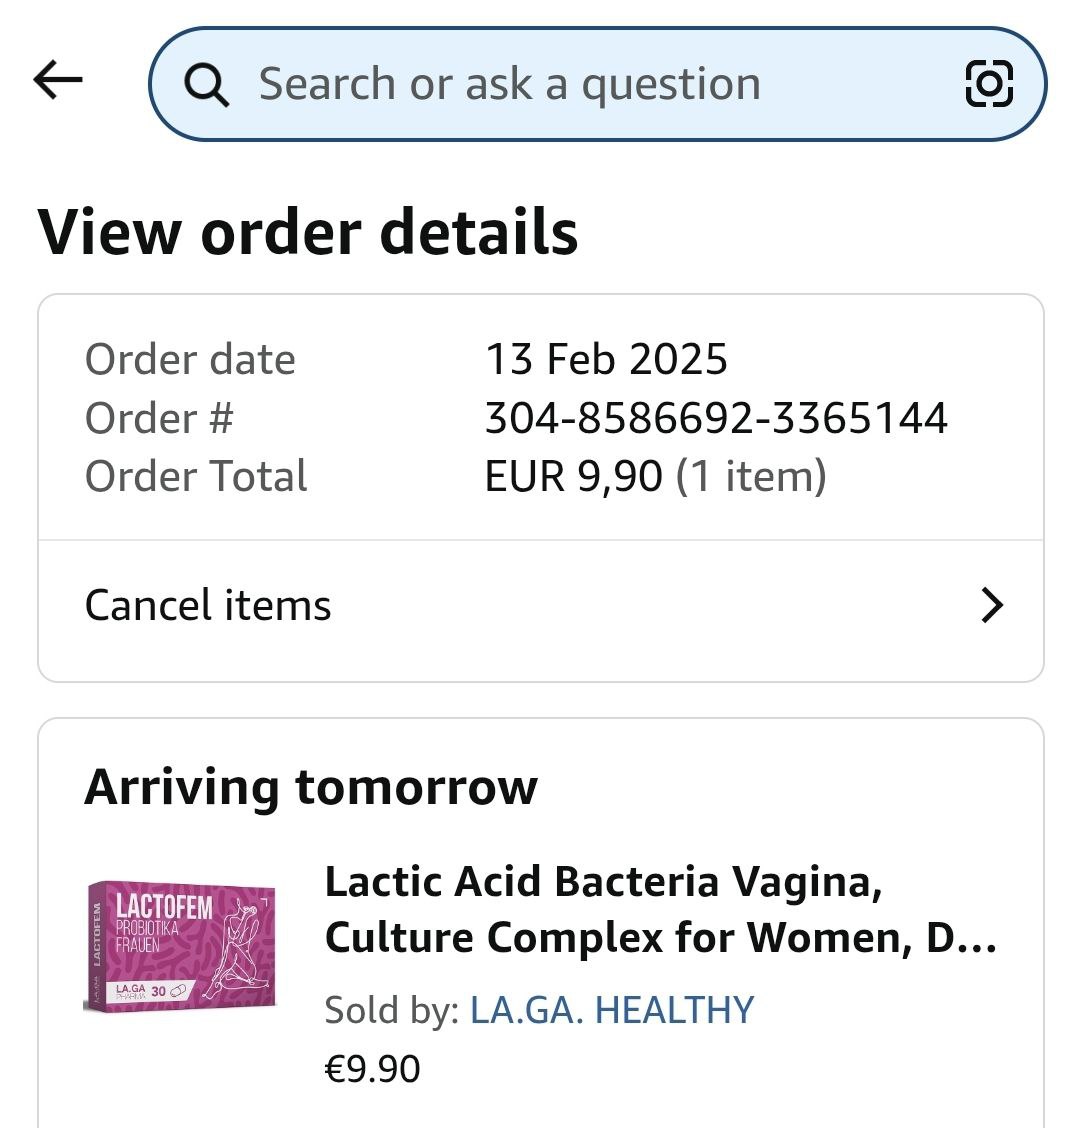This screenshot has height=1128, width=1080.
Task: Click the 'Order #' label
Action: coord(159,418)
